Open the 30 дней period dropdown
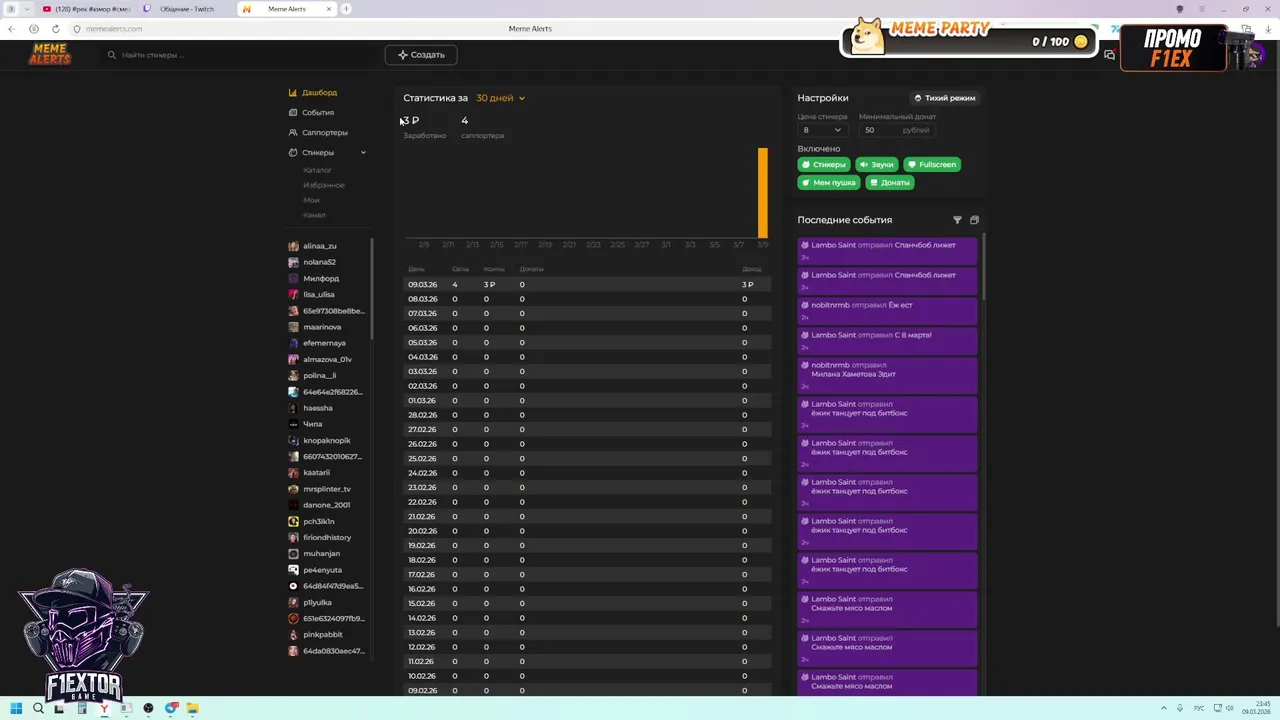This screenshot has width=1280, height=720. (x=500, y=98)
